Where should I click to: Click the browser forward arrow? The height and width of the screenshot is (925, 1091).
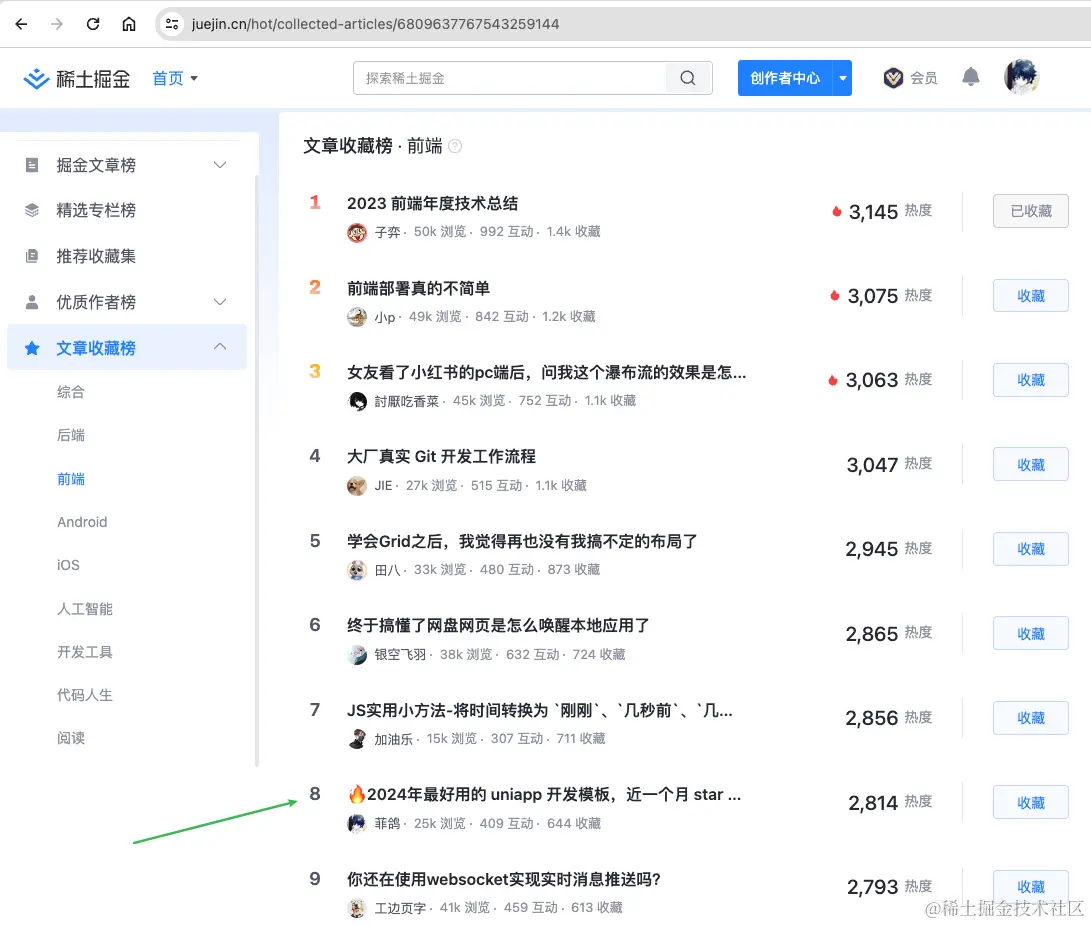(x=57, y=24)
